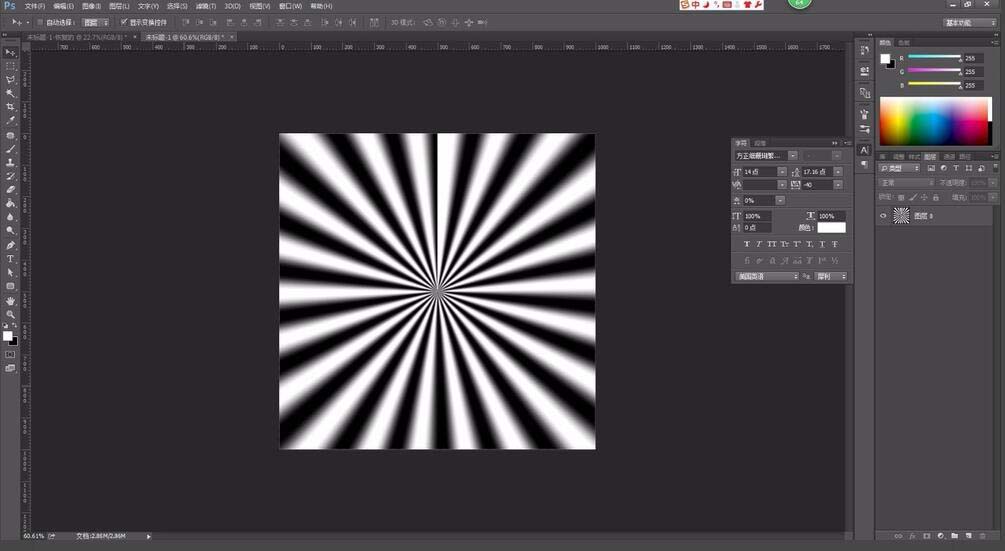Toggle Strikethrough text style button
The height and width of the screenshot is (551, 1005).
[x=835, y=244]
